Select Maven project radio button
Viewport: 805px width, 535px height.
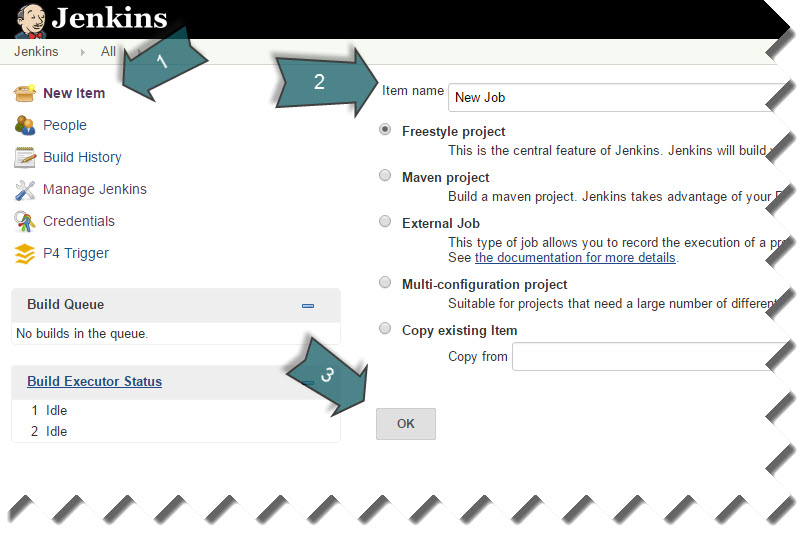click(385, 176)
